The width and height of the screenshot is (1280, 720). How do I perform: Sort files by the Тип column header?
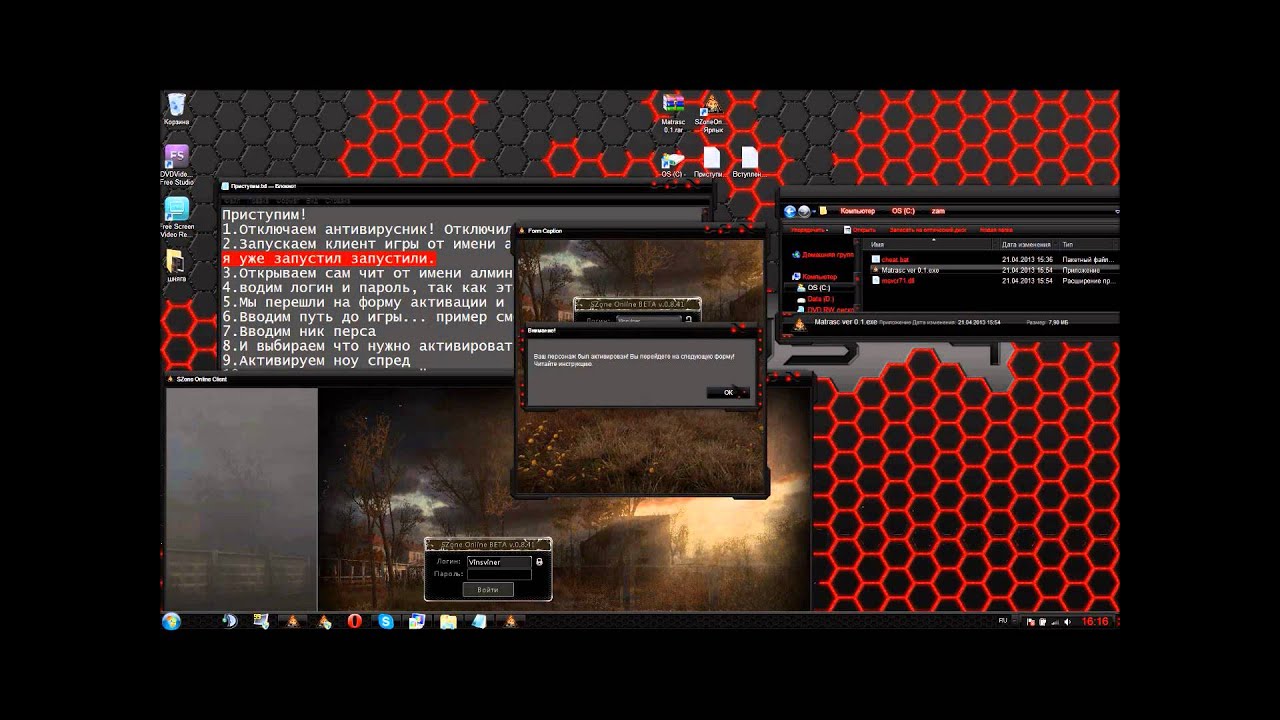1088,244
